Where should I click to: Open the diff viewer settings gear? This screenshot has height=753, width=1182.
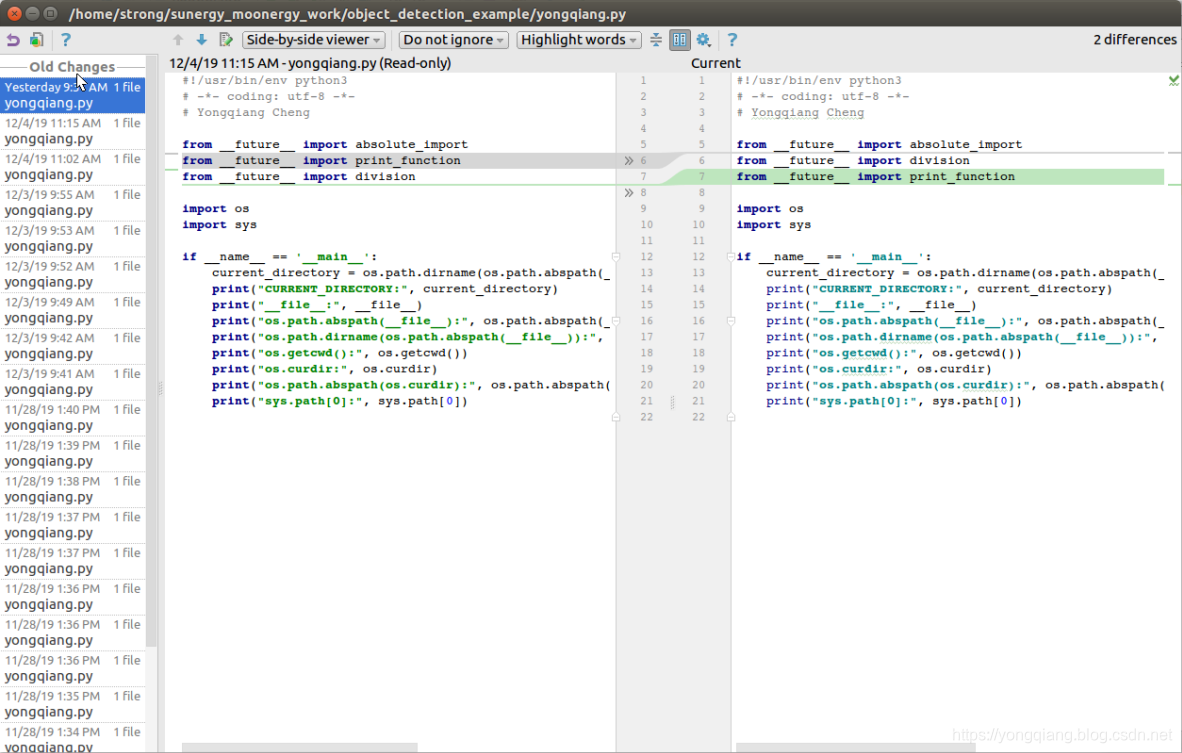point(705,39)
